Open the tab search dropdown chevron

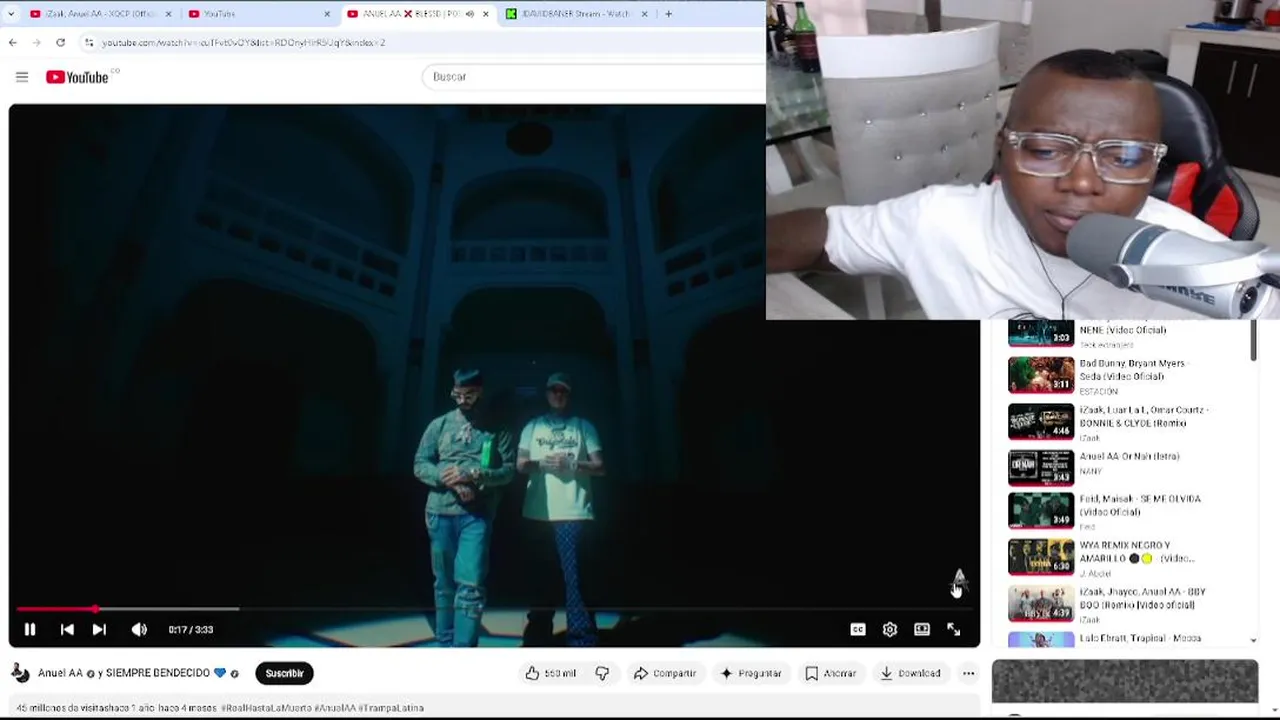coord(11,14)
